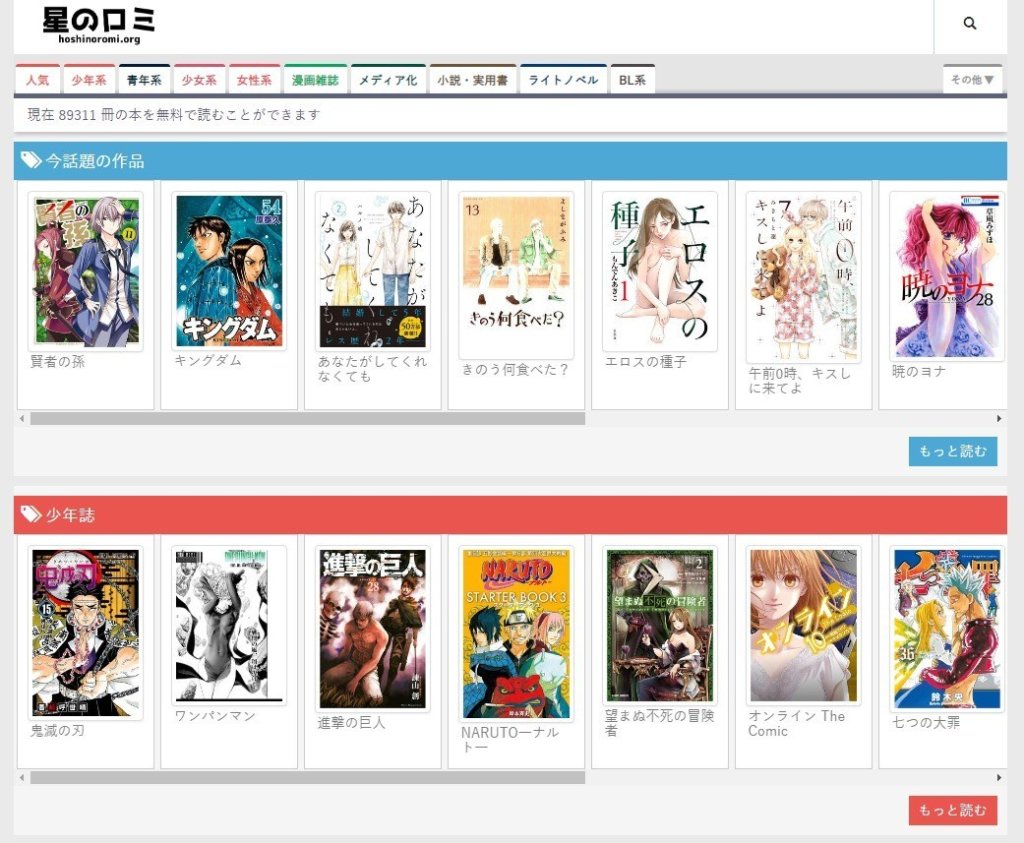Switch to the 小説・実用書 tab
This screenshot has height=843, width=1024.
click(x=473, y=80)
